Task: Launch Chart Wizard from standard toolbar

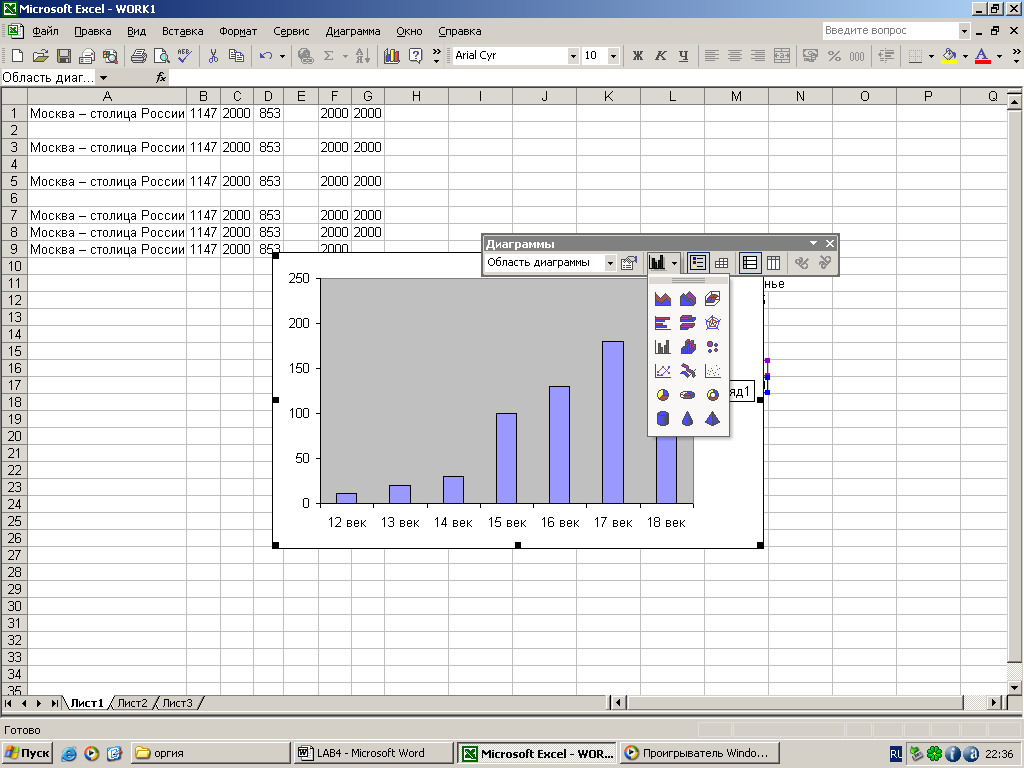Action: tap(392, 56)
